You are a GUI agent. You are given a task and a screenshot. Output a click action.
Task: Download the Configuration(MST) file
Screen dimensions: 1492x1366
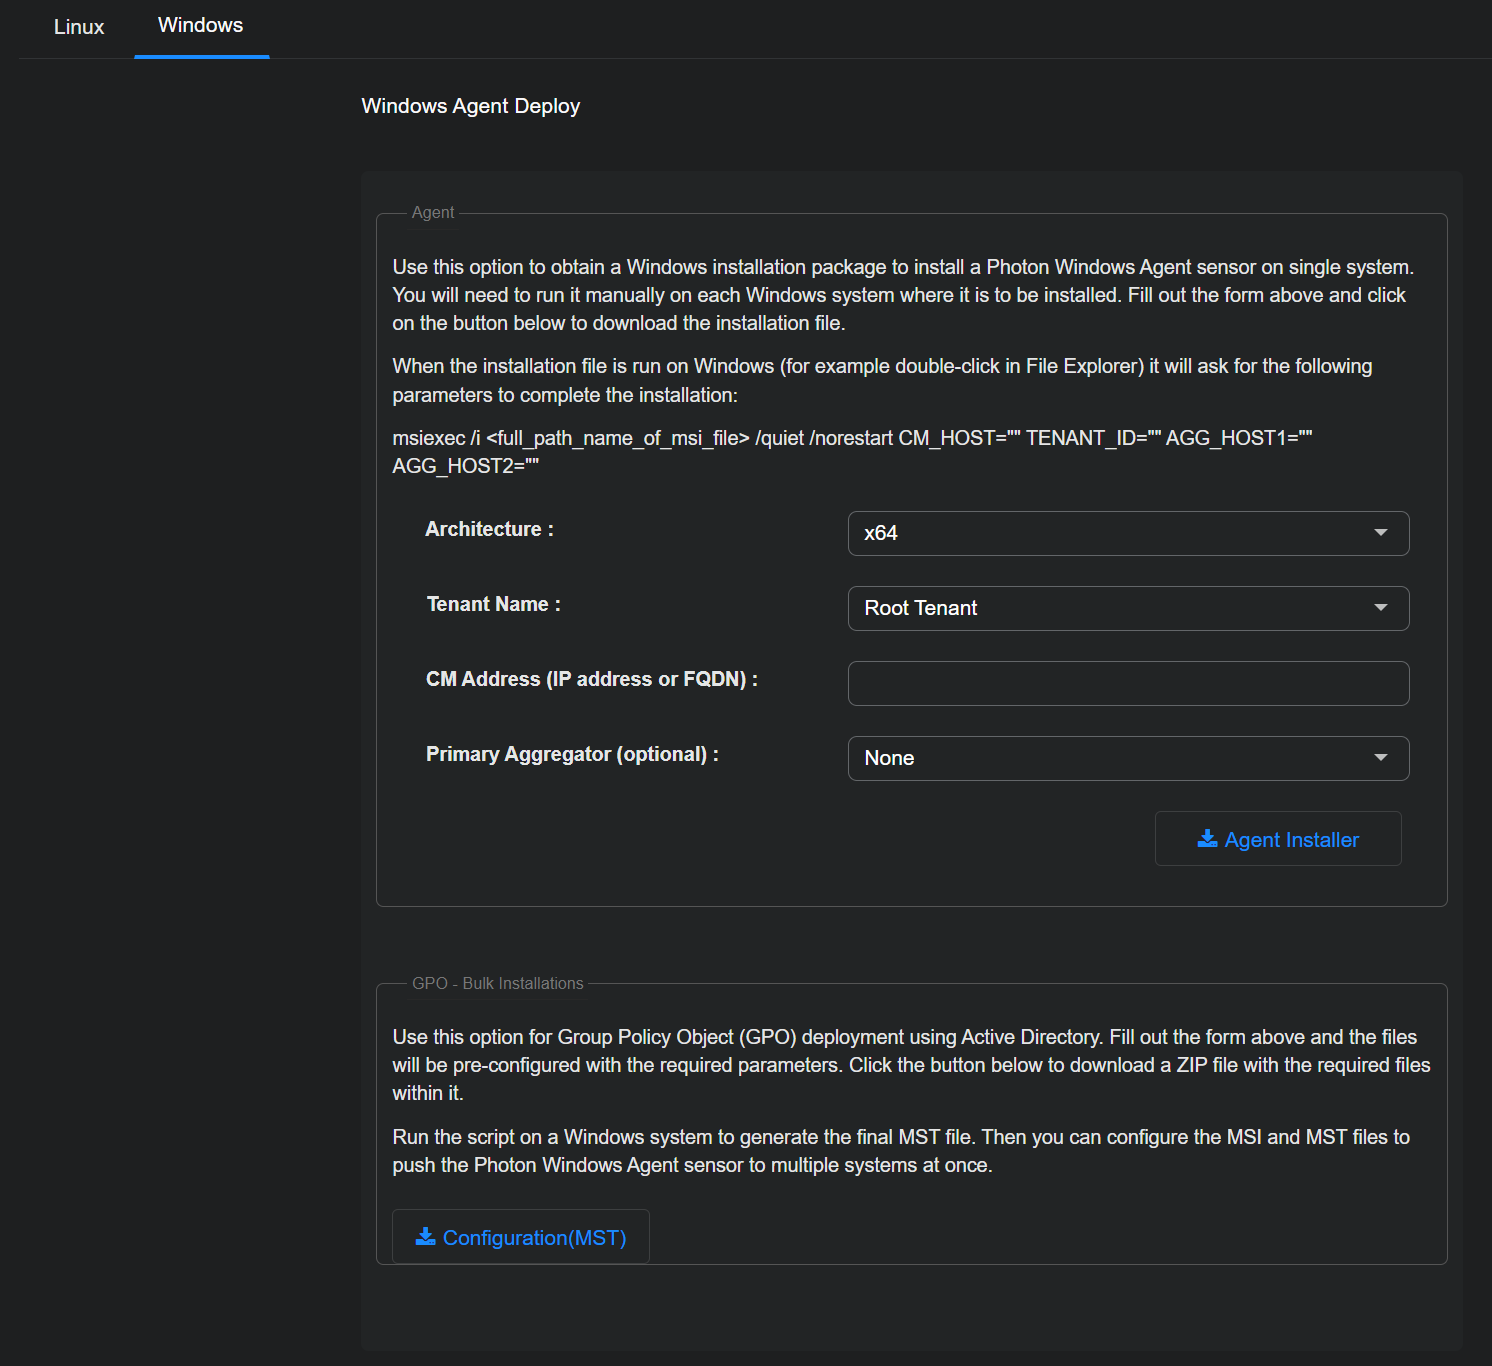pos(533,1238)
